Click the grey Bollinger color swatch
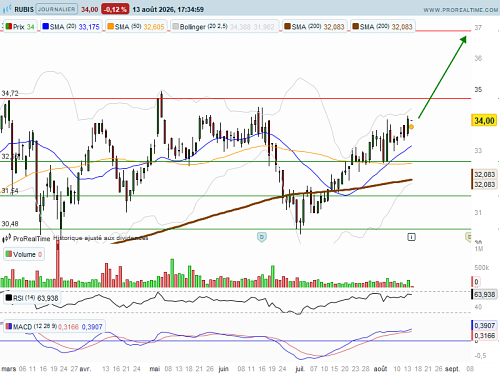The height and width of the screenshot is (375, 500). click(x=176, y=26)
